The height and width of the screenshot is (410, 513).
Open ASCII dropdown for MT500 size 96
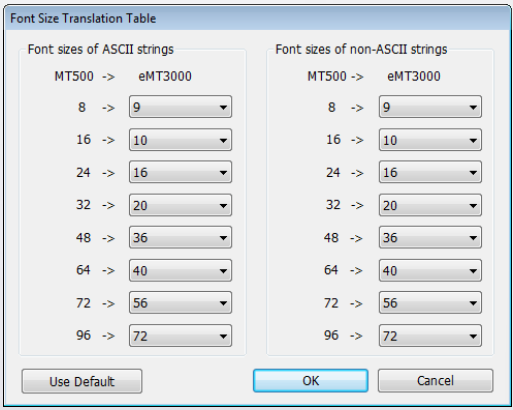coord(180,336)
